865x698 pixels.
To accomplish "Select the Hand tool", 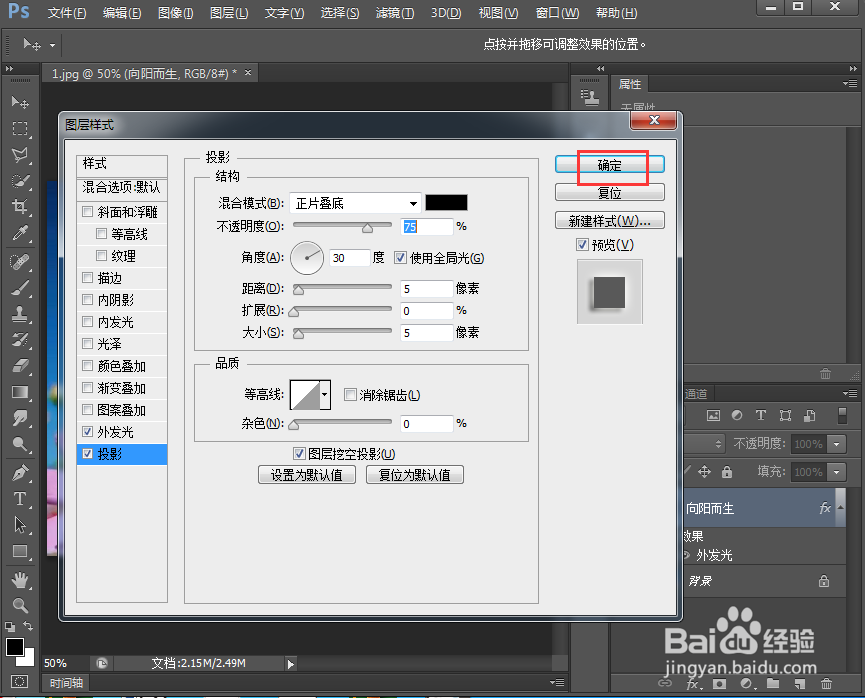I will pos(20,579).
